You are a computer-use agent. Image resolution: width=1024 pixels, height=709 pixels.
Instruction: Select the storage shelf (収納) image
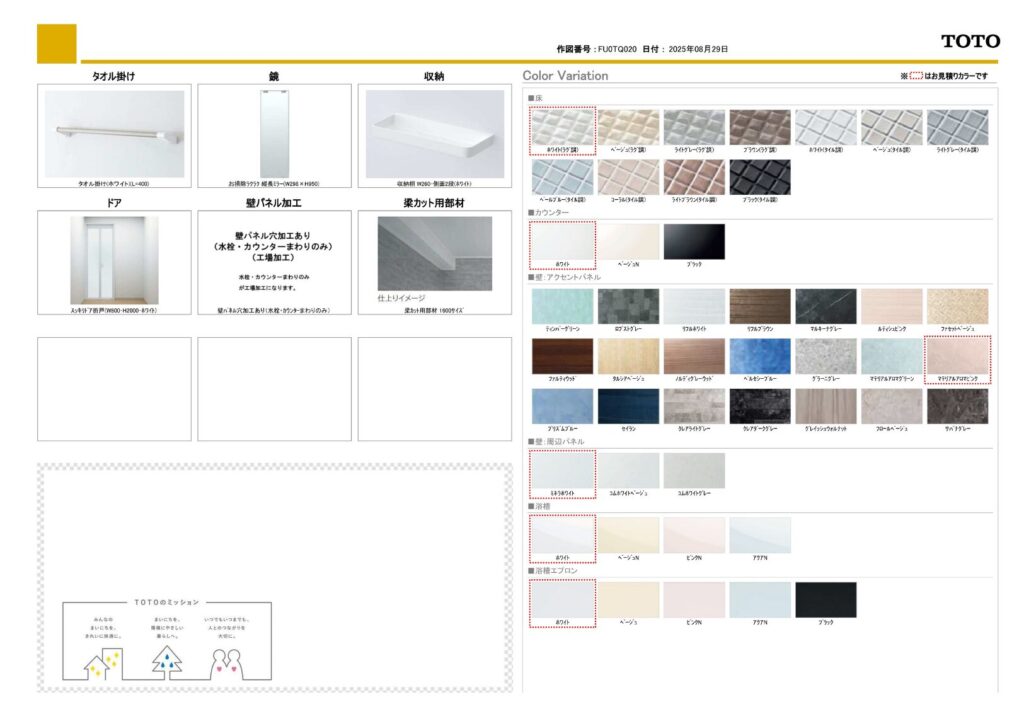[x=434, y=134]
